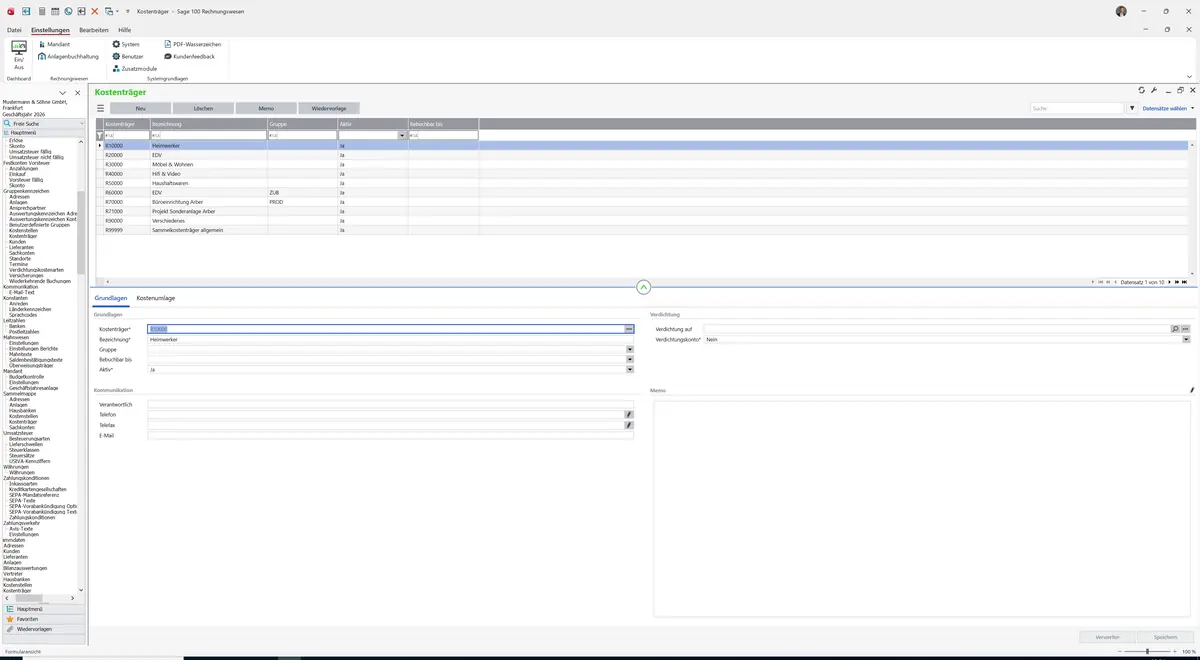Open PDF-Wasserzeichen setting
The height and width of the screenshot is (660, 1200).
(192, 44)
